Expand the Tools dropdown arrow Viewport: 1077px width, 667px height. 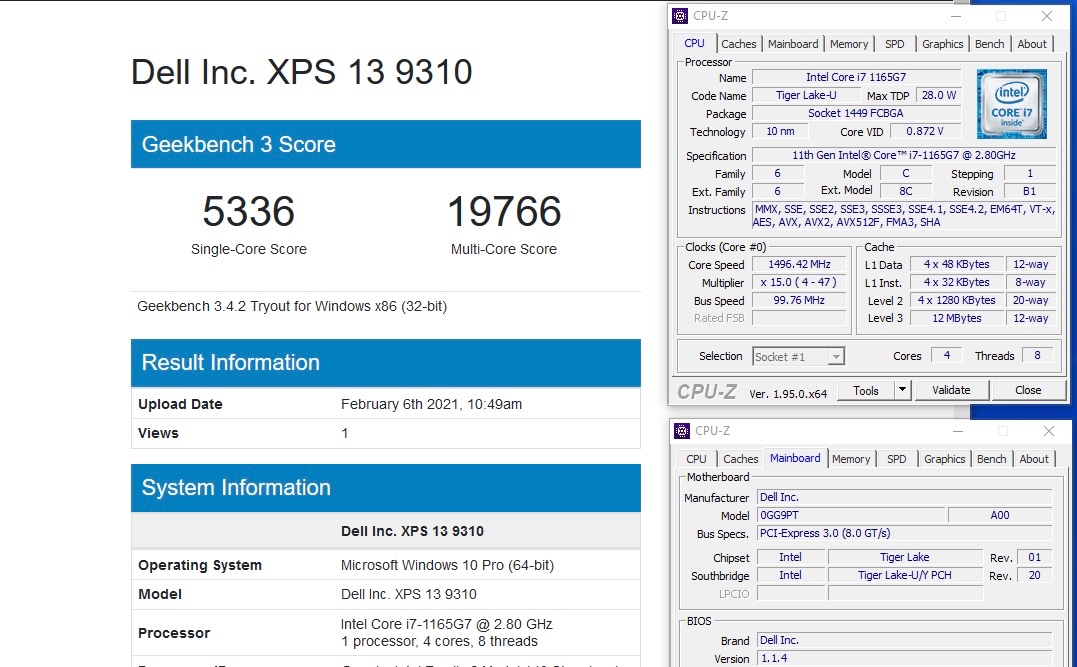903,390
